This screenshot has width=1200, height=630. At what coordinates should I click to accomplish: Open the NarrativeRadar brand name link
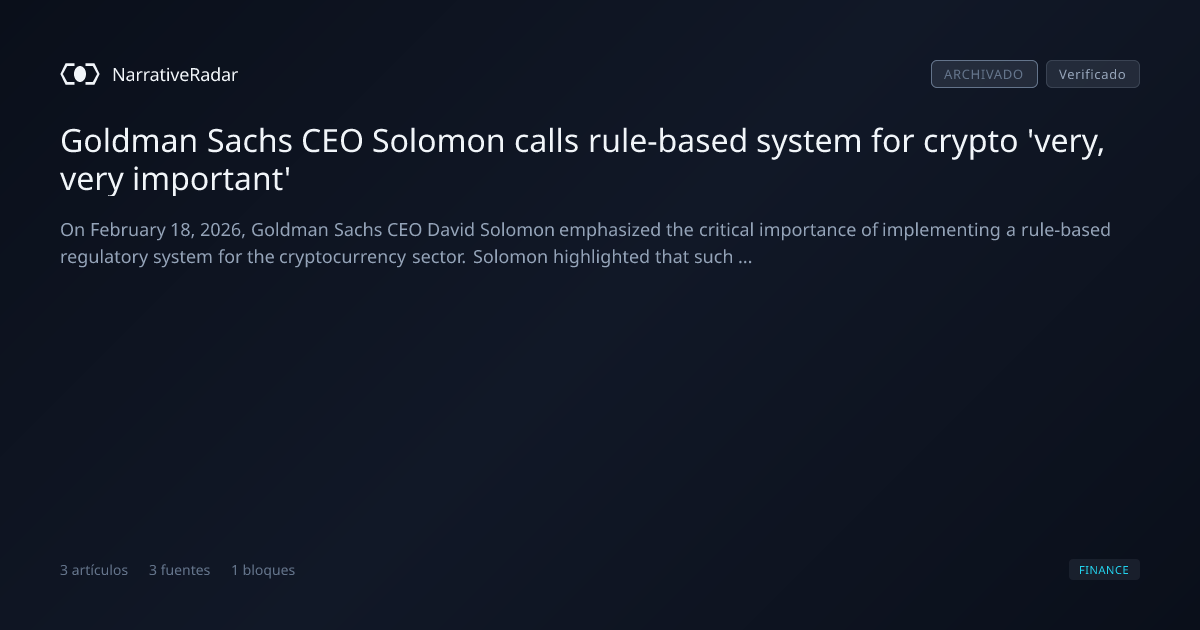[x=175, y=74]
